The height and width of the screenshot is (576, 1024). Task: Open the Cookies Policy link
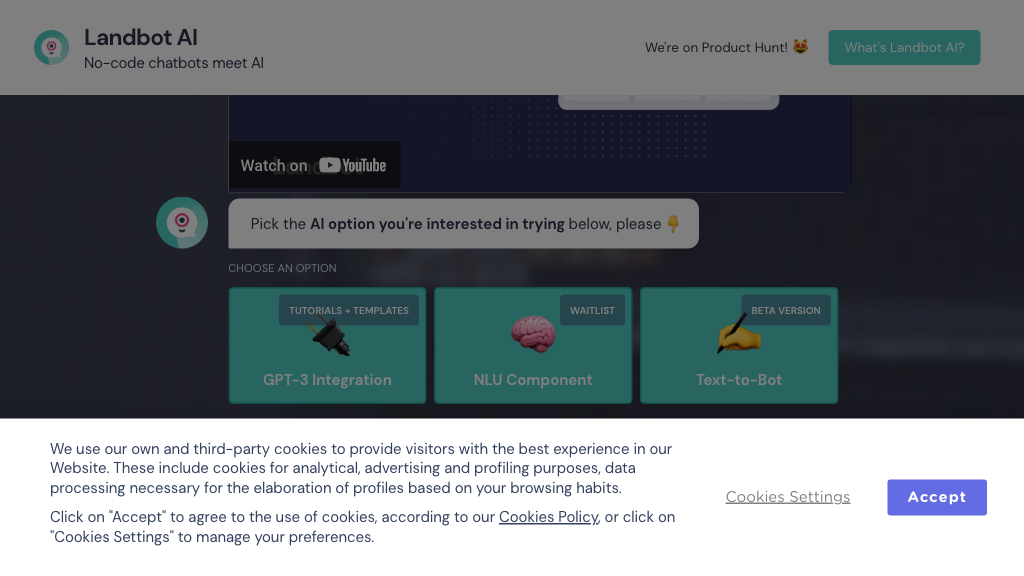pos(549,517)
